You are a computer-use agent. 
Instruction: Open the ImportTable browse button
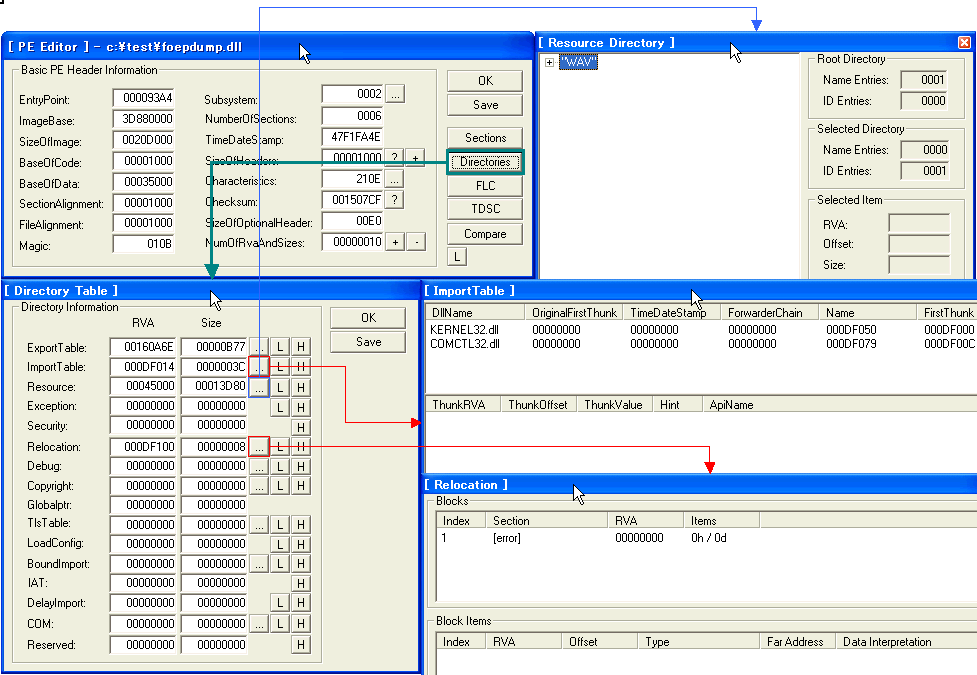tap(259, 367)
